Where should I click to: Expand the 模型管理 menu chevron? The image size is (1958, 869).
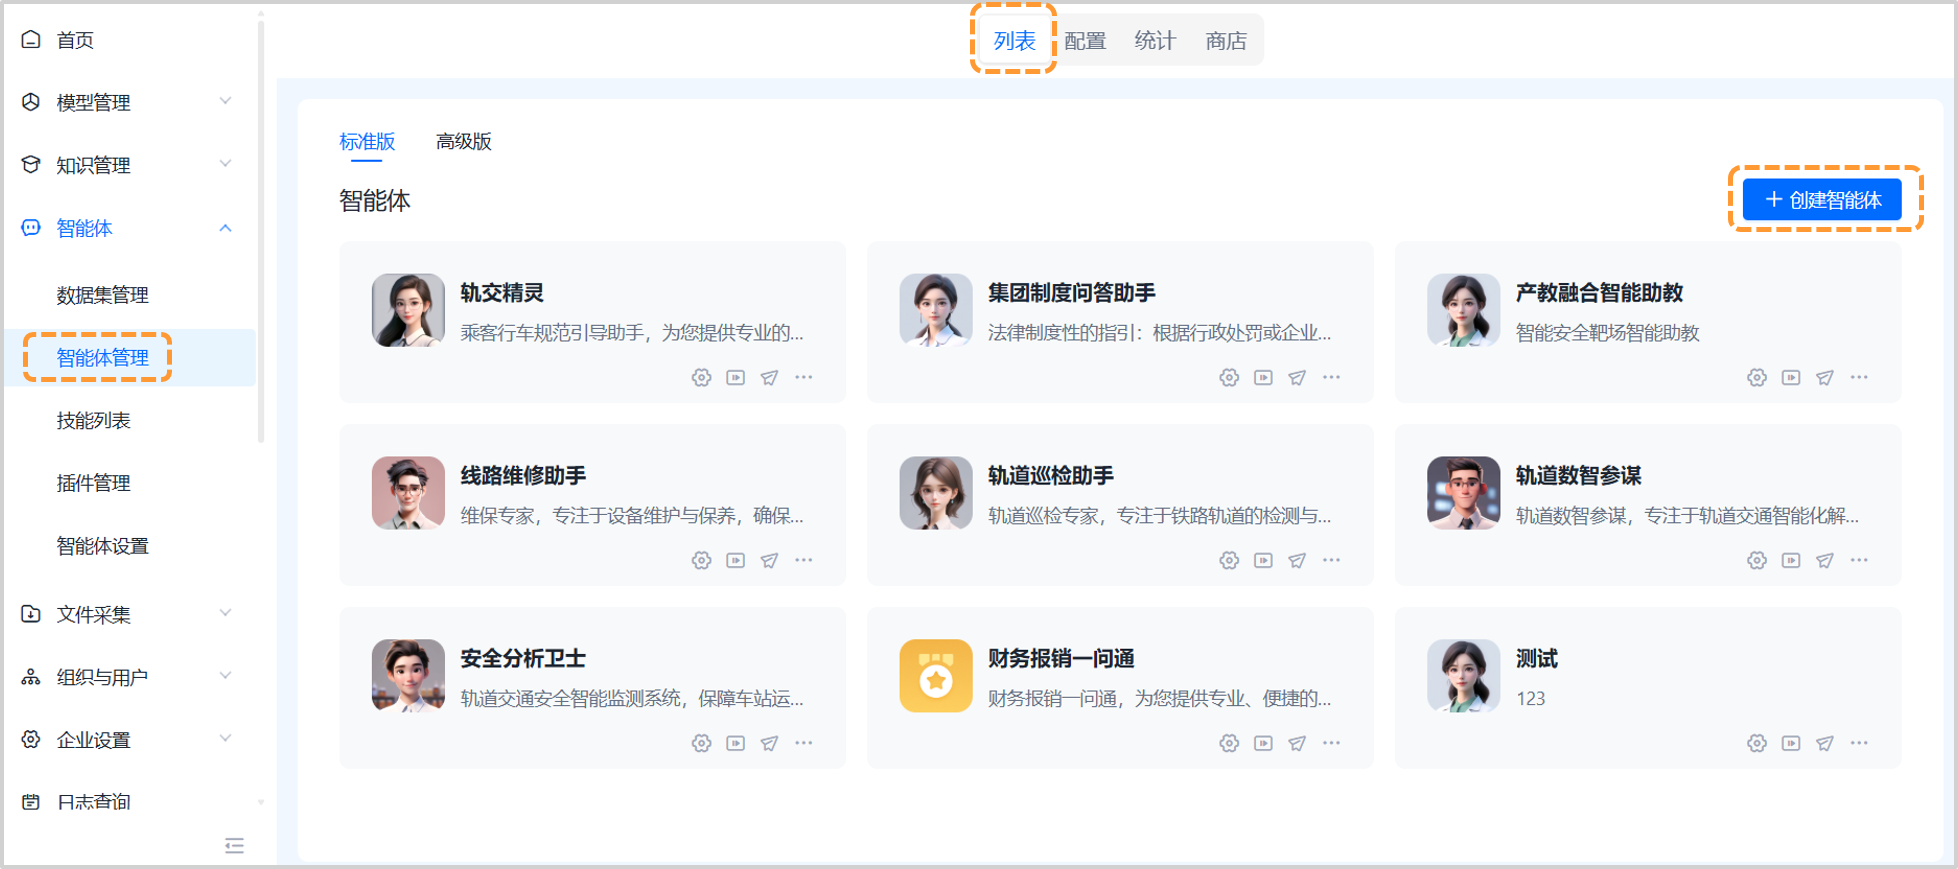click(x=226, y=101)
